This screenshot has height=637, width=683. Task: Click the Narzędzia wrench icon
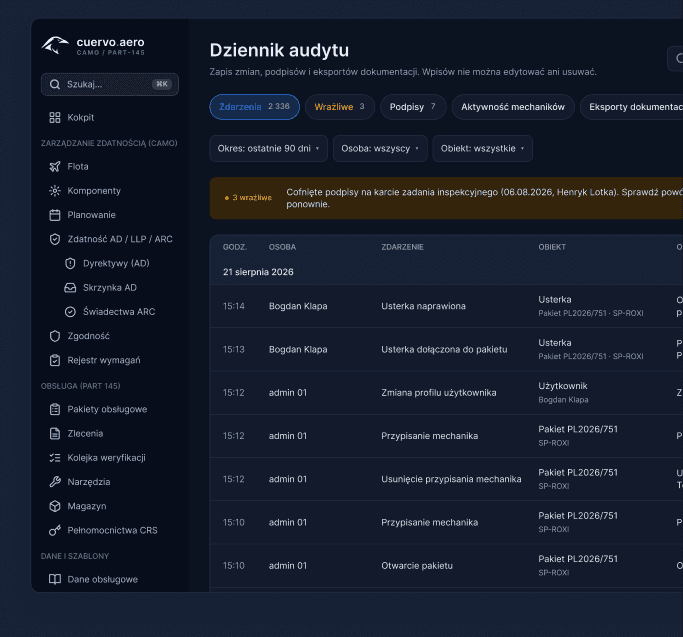[x=55, y=482]
